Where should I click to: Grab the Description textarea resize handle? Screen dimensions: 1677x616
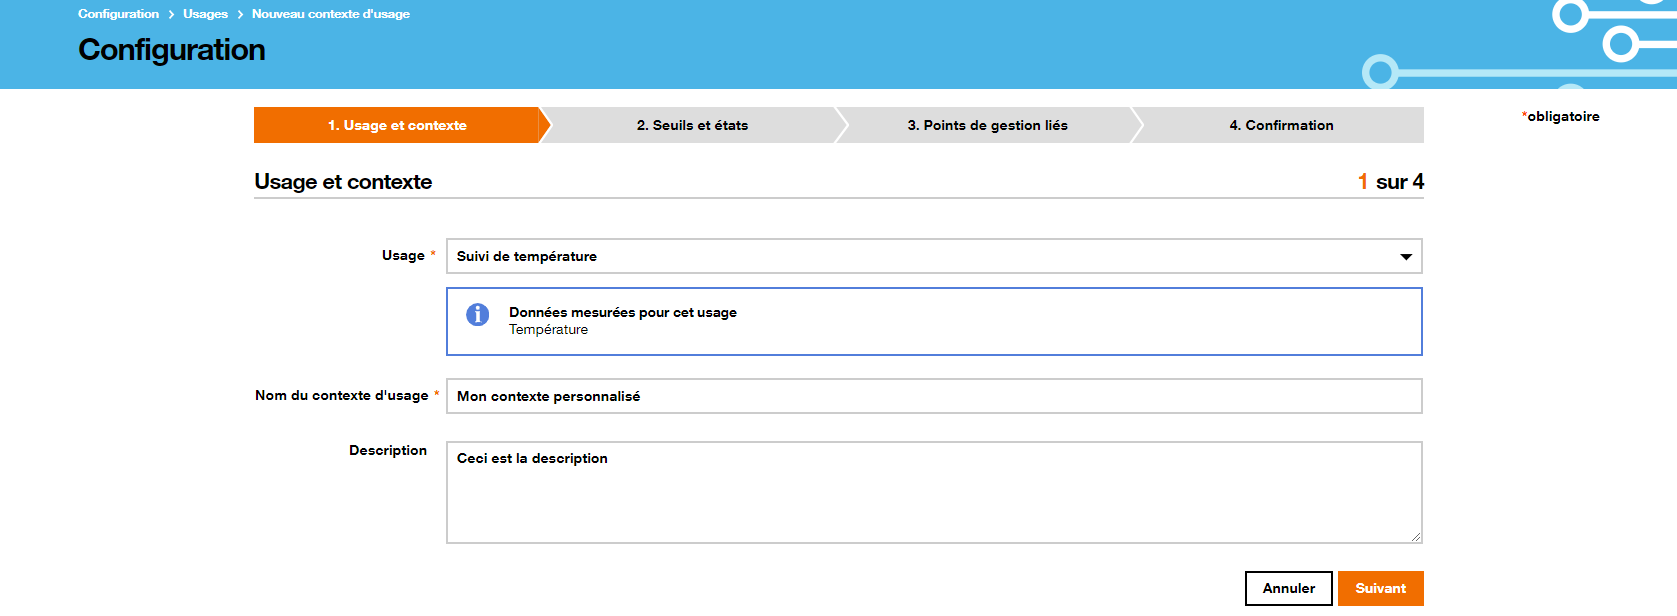1416,537
